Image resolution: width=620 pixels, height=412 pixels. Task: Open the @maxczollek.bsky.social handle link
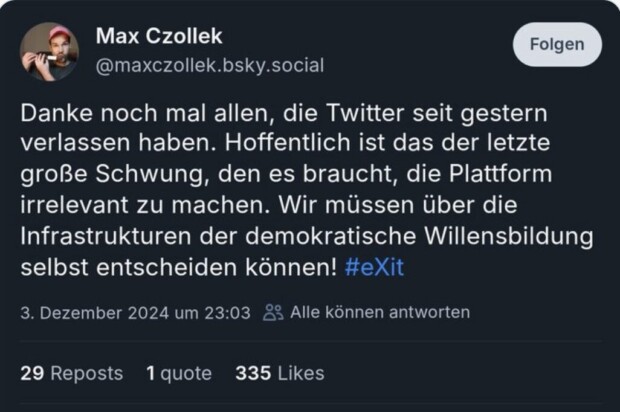[209, 66]
